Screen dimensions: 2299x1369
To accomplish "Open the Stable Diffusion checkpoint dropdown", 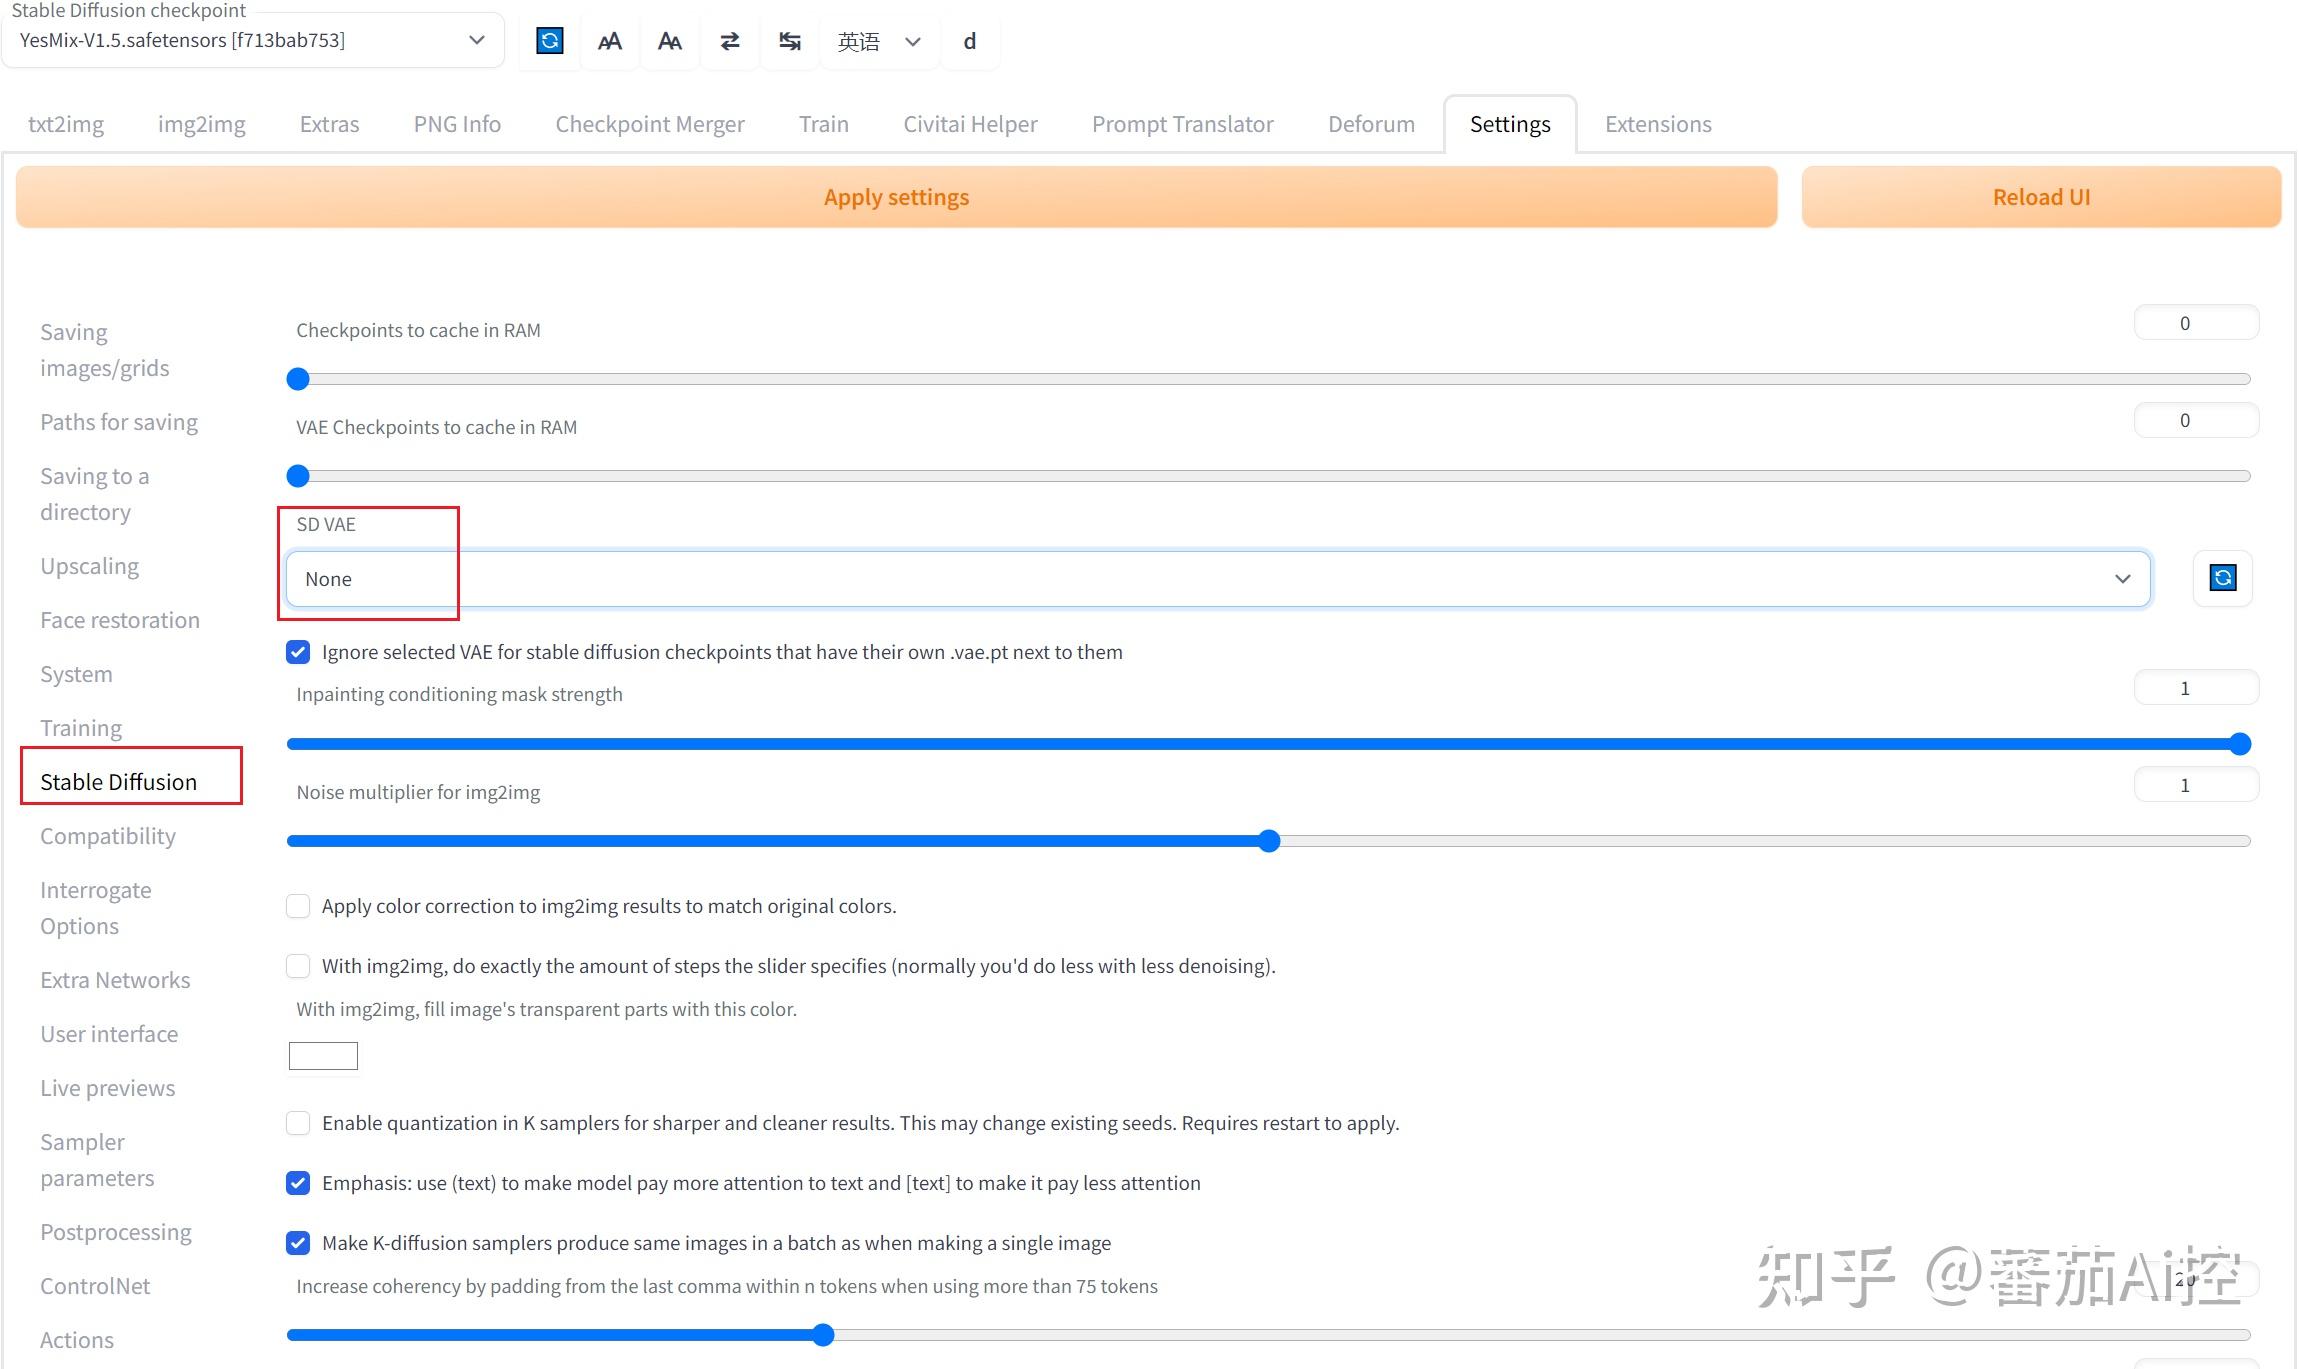I will [252, 41].
